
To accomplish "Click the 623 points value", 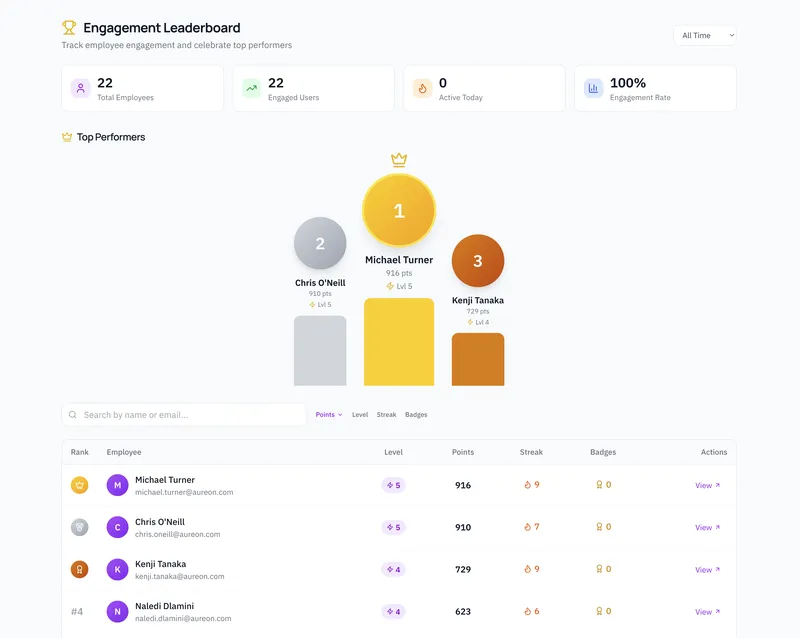I will tap(463, 611).
